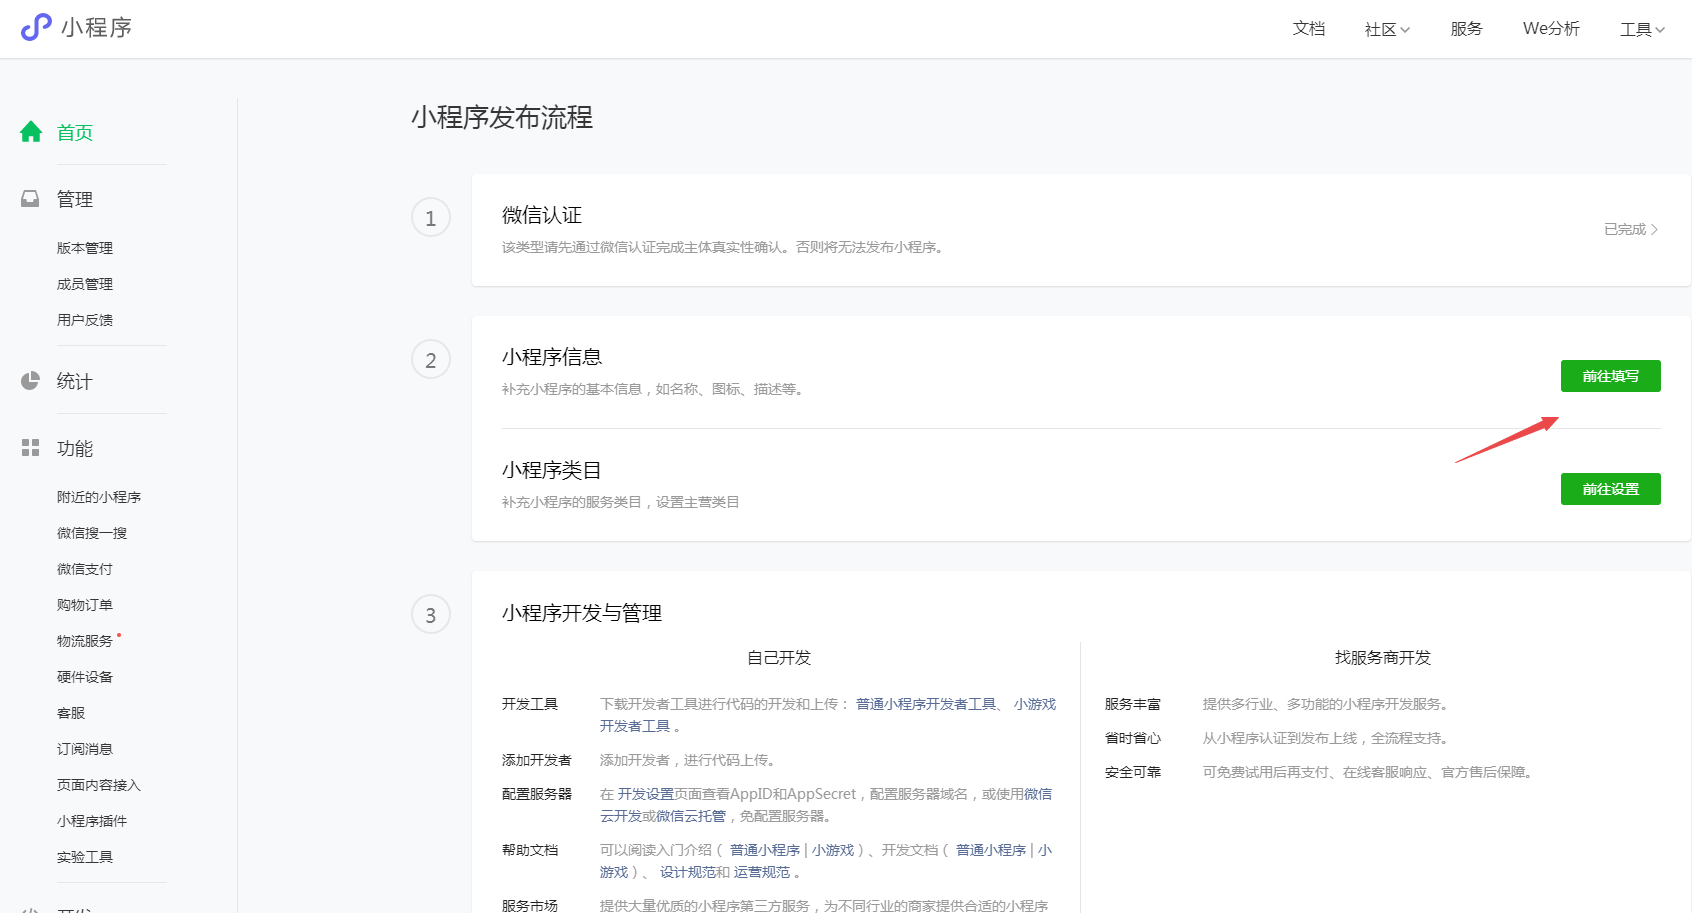Viewport: 1692px width, 913px height.
Task: Click the 帮助文档 row label
Action: pos(530,850)
